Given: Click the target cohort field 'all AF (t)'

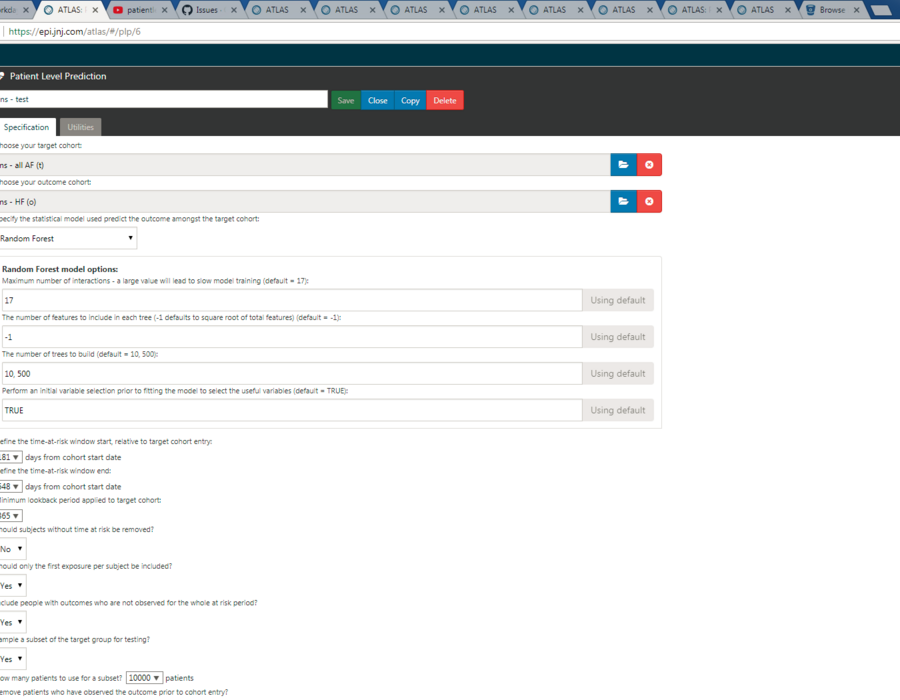Looking at the screenshot, I should tap(305, 165).
